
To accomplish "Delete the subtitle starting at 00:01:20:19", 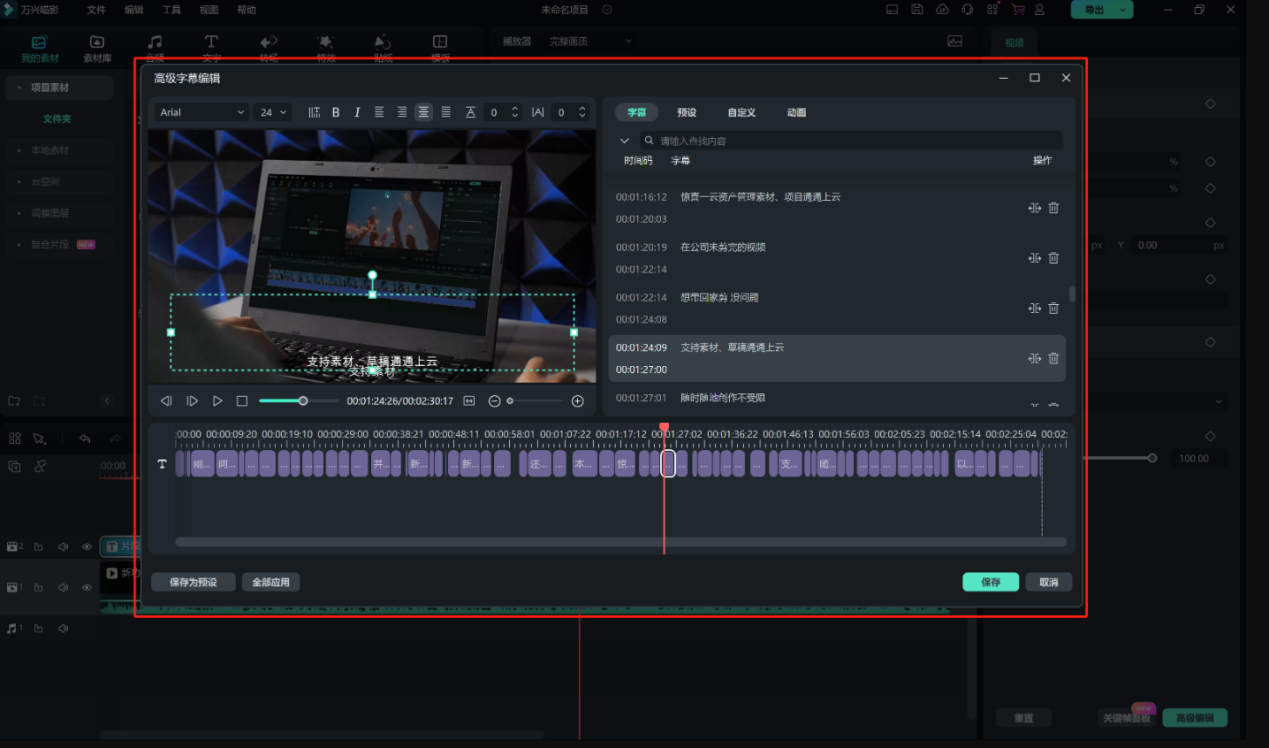I will tap(1053, 258).
